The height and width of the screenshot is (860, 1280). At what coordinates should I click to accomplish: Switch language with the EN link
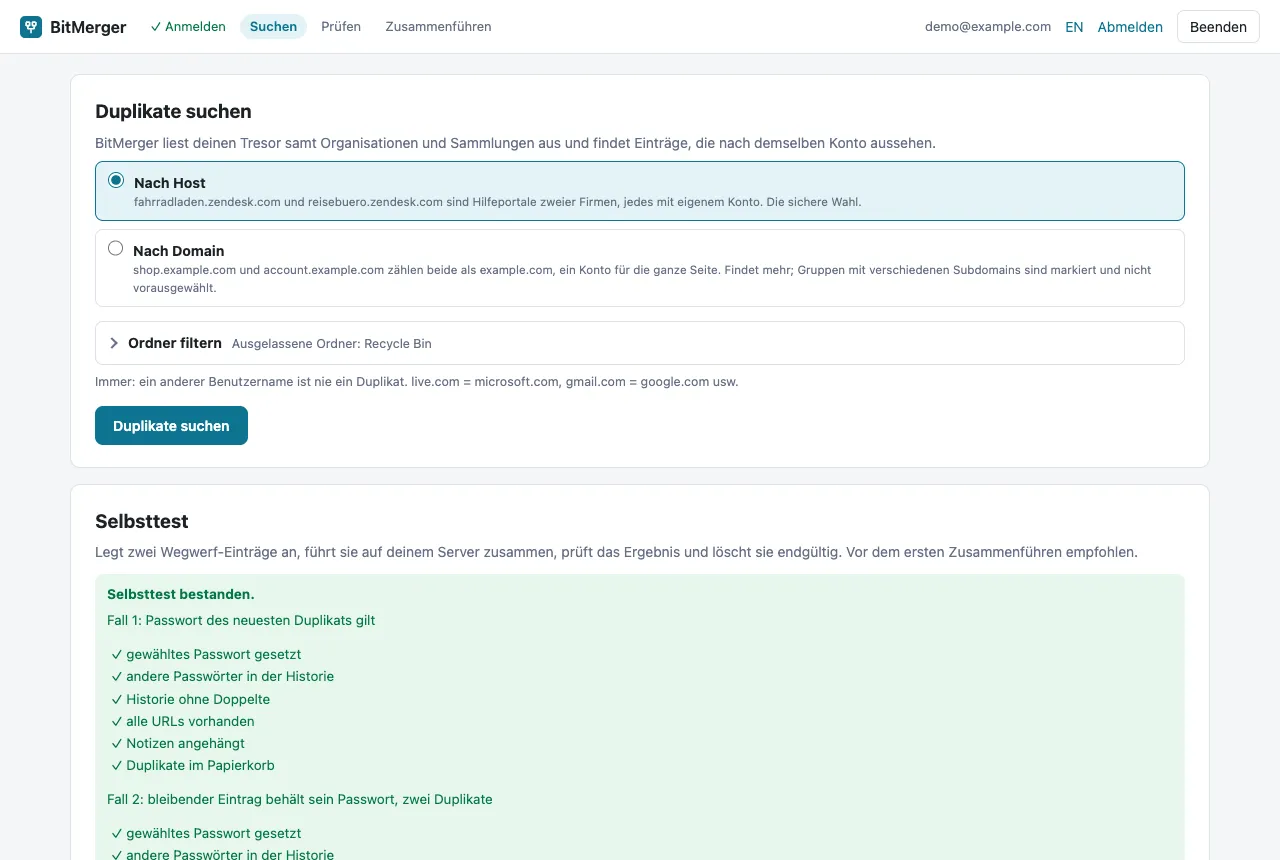point(1074,27)
